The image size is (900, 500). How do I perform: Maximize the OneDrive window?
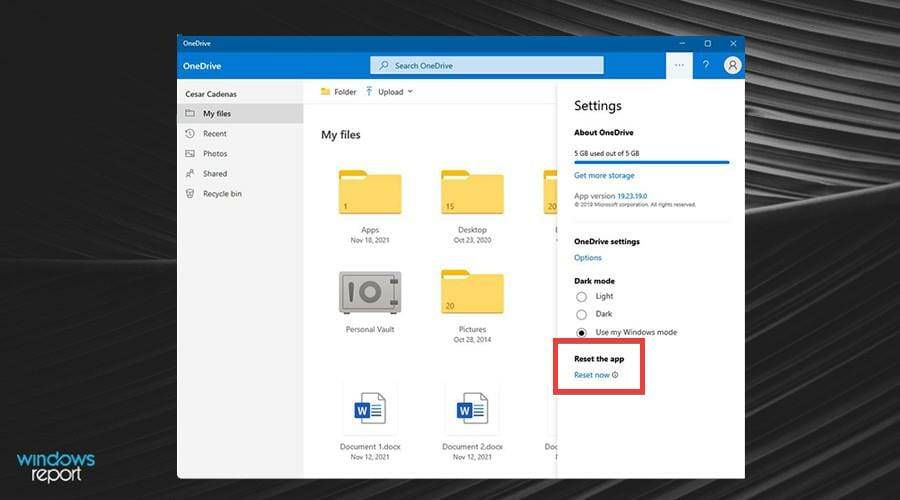click(707, 44)
